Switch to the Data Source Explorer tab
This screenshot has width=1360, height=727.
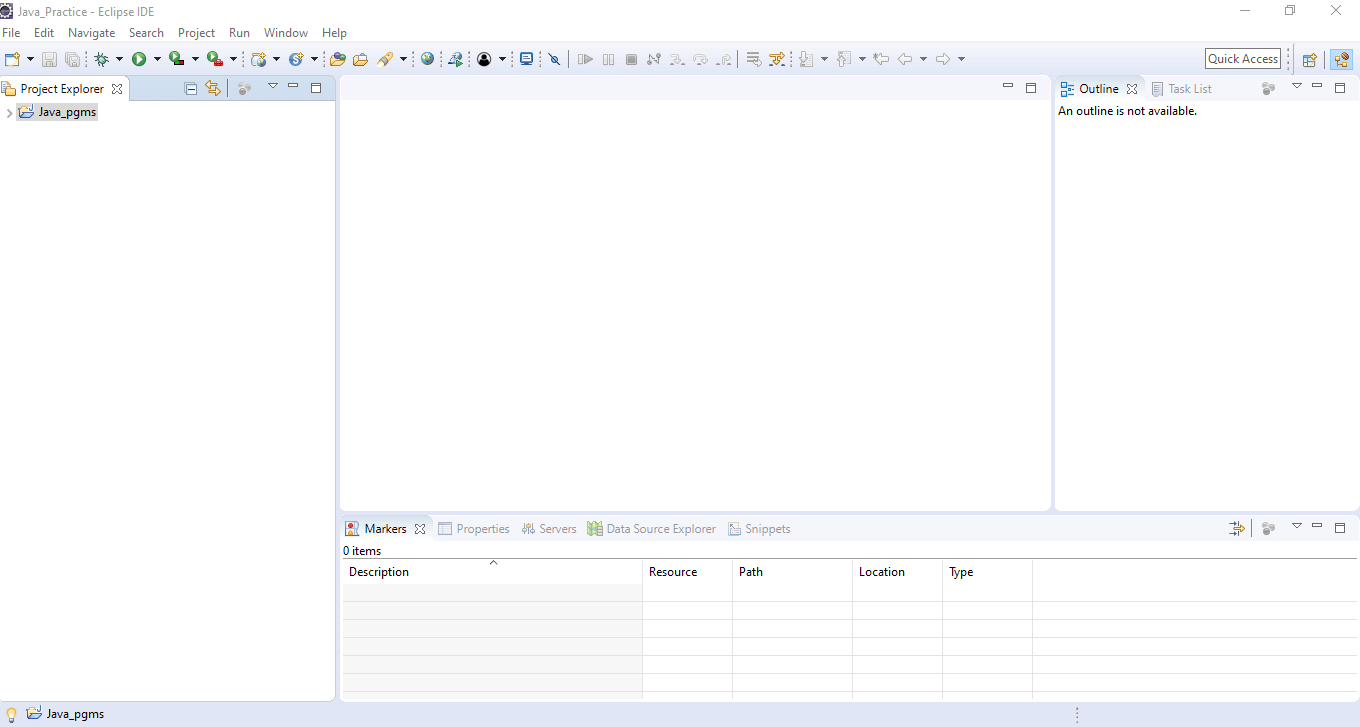click(x=652, y=529)
